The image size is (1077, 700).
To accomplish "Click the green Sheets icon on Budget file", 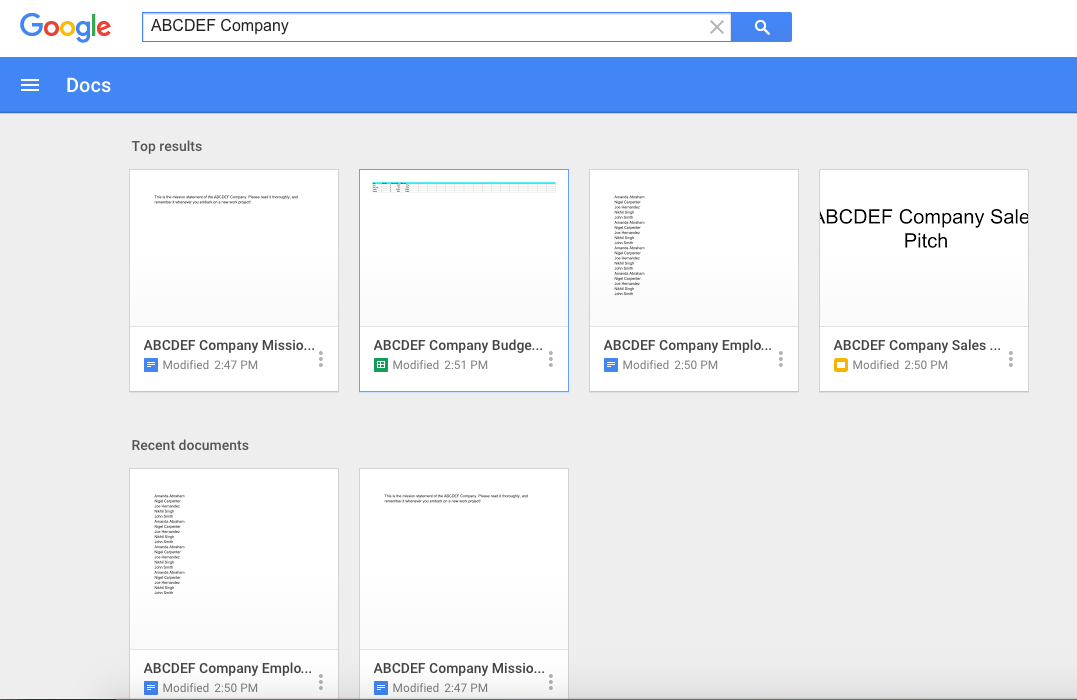I will click(381, 365).
